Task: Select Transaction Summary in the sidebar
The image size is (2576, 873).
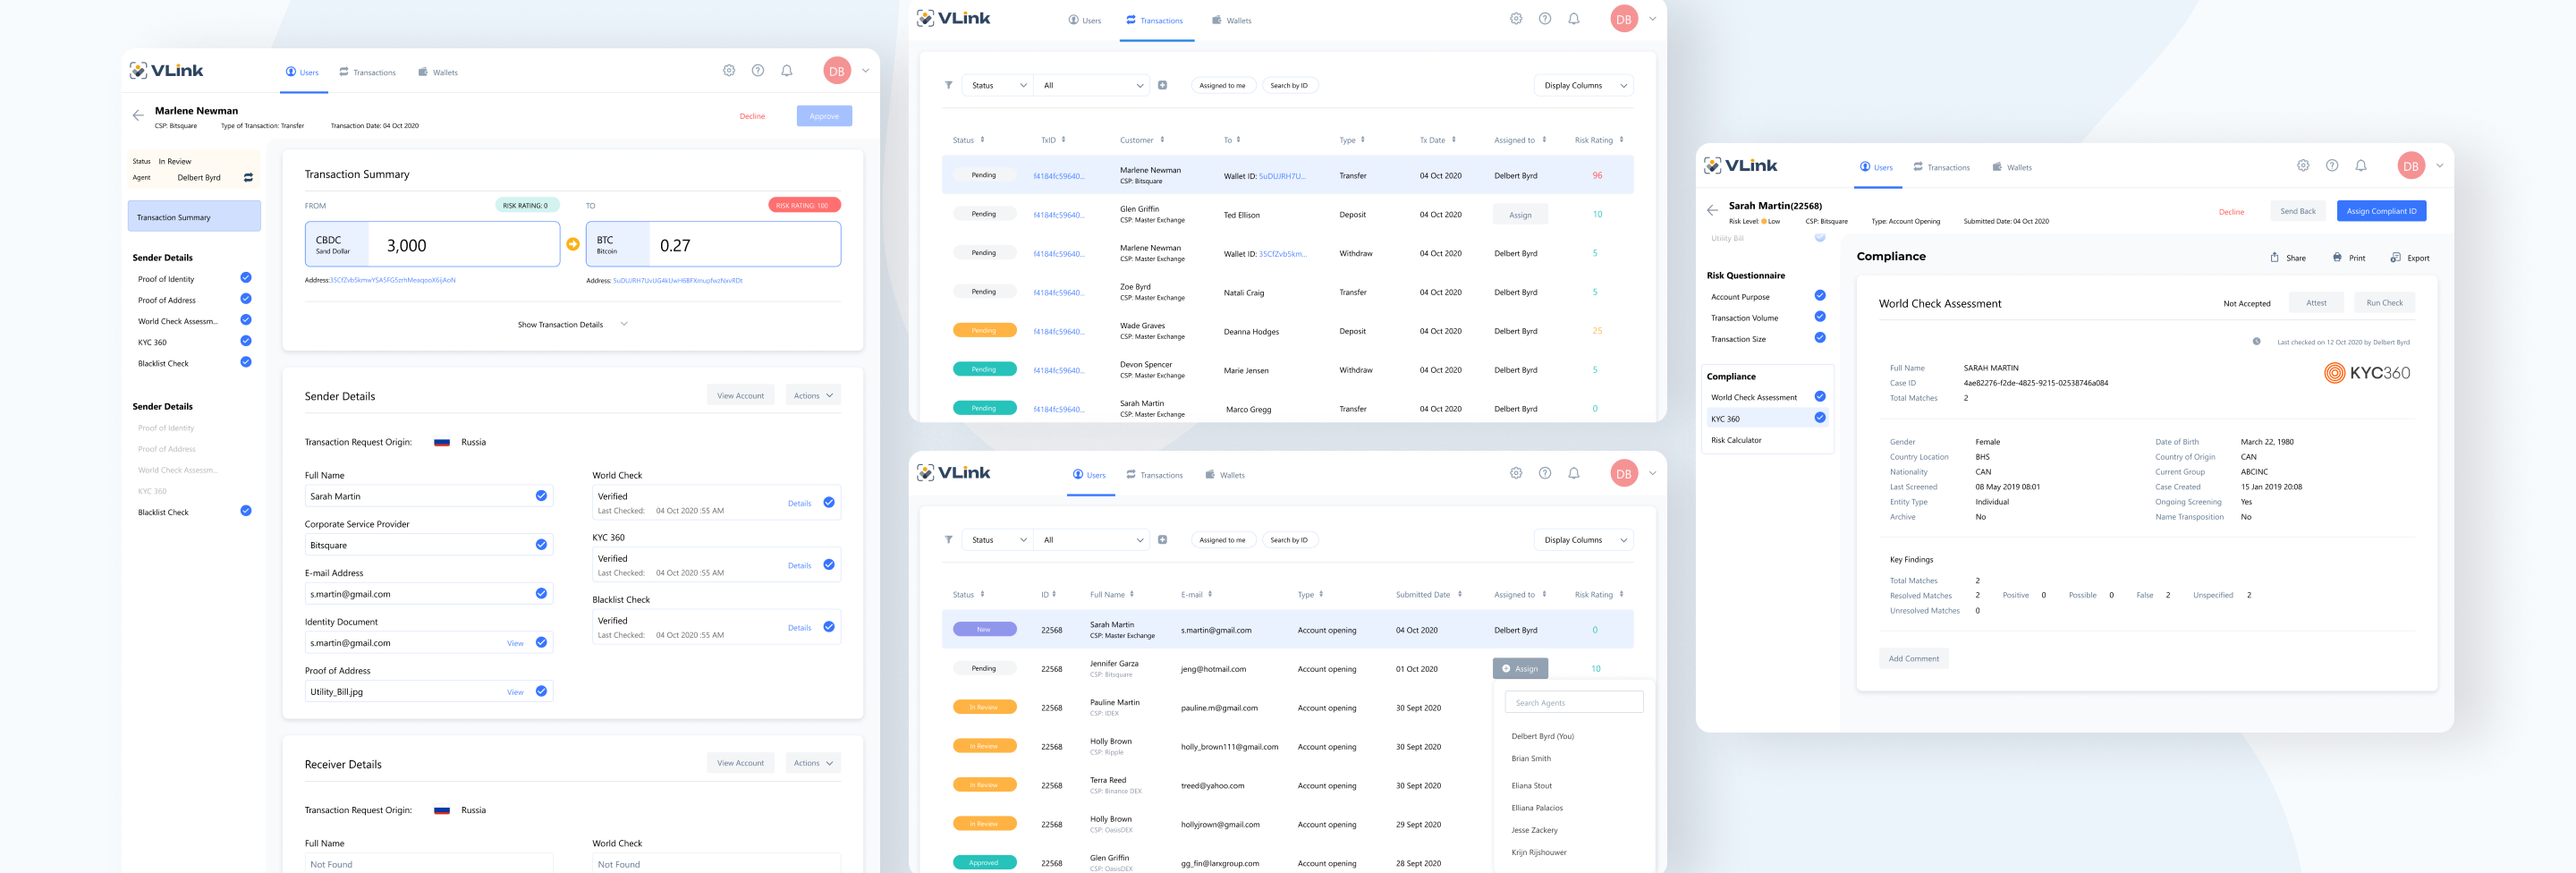Action: (x=194, y=217)
